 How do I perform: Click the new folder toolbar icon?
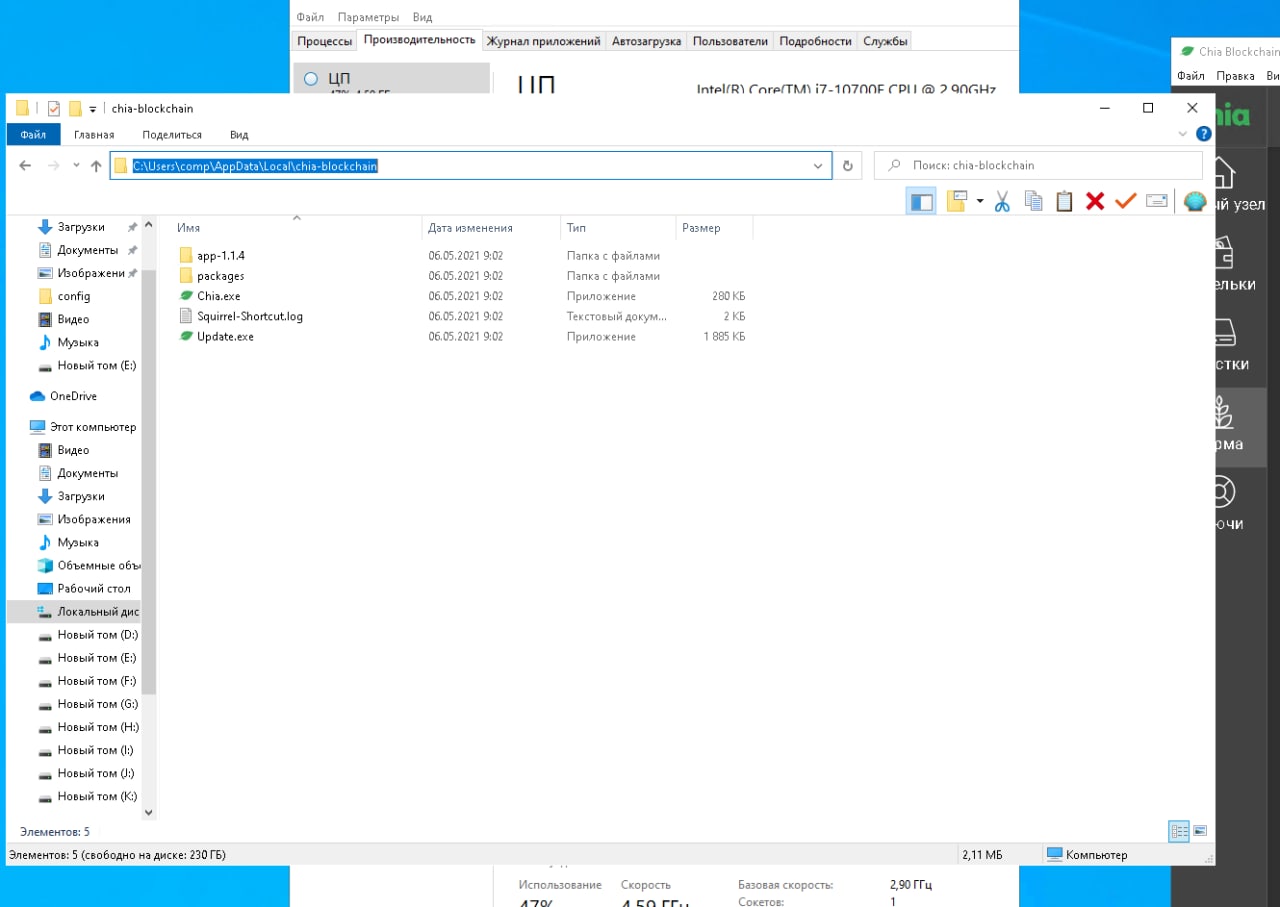957,201
